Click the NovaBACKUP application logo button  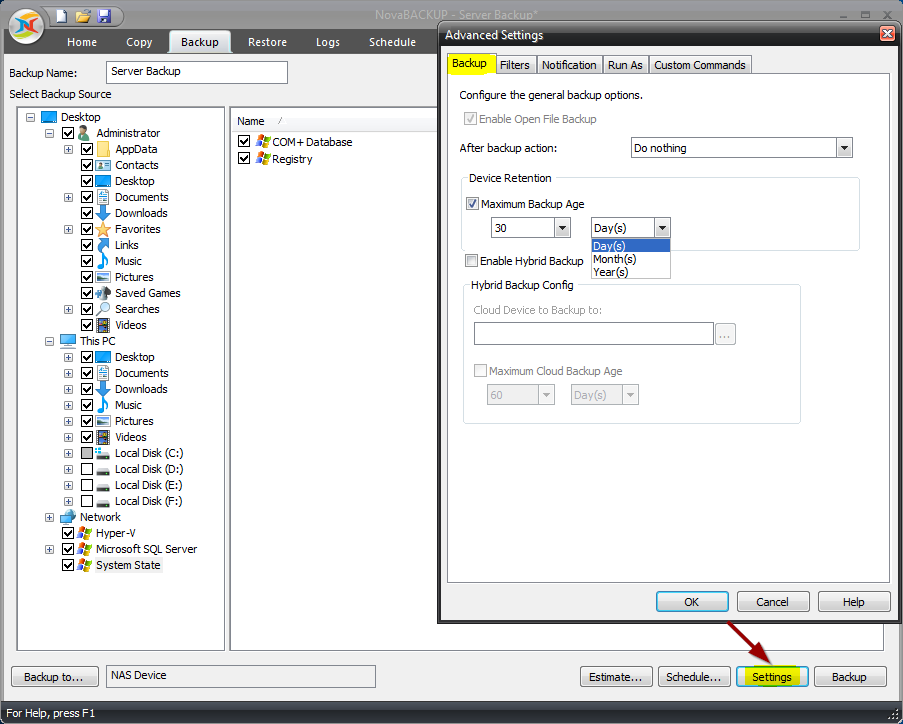[26, 26]
